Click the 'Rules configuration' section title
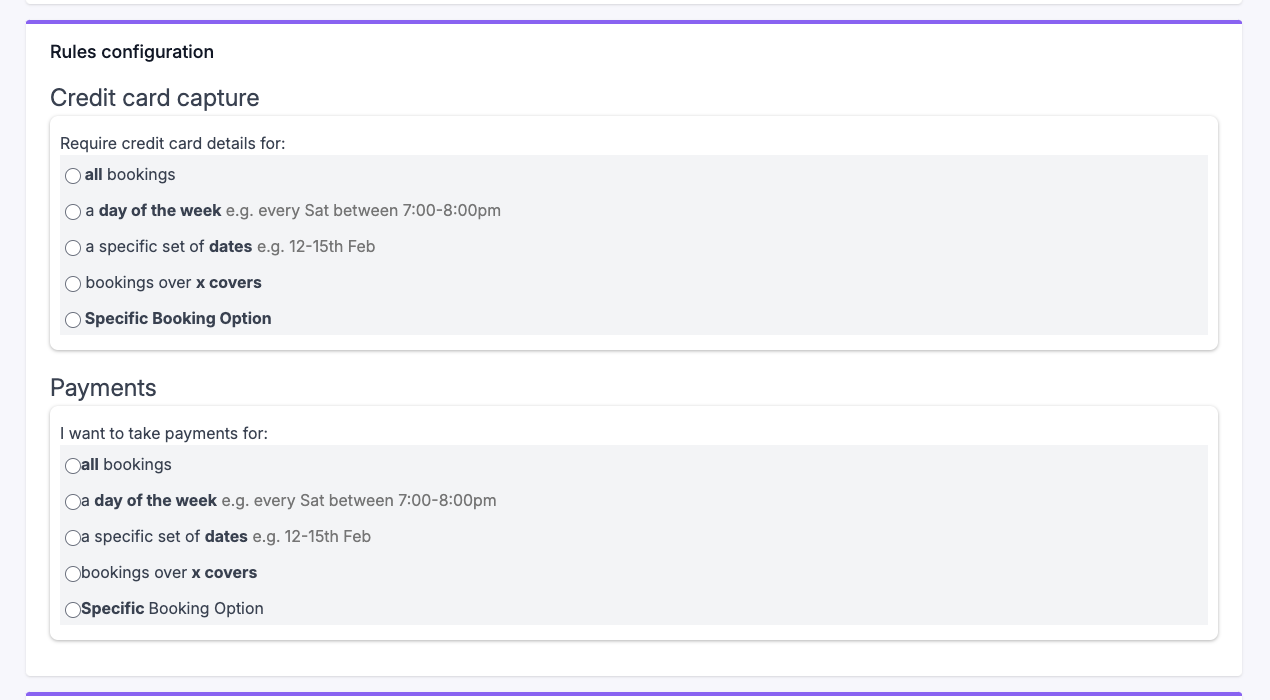This screenshot has height=700, width=1270. pos(131,52)
